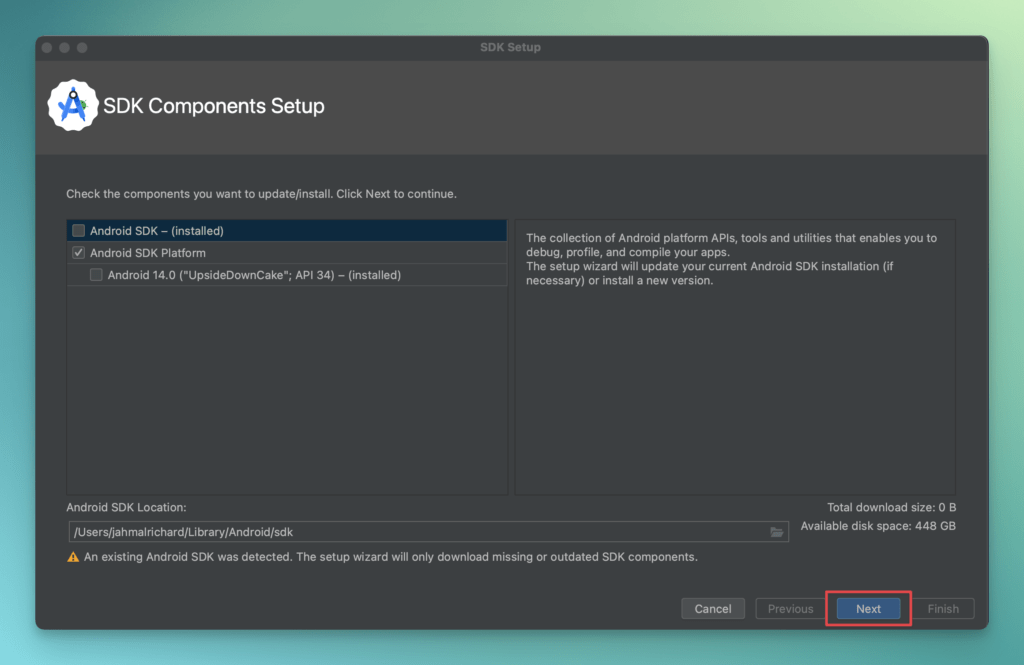Screen dimensions: 1024x665
Task: Click the Finish button
Action: pos(943,608)
